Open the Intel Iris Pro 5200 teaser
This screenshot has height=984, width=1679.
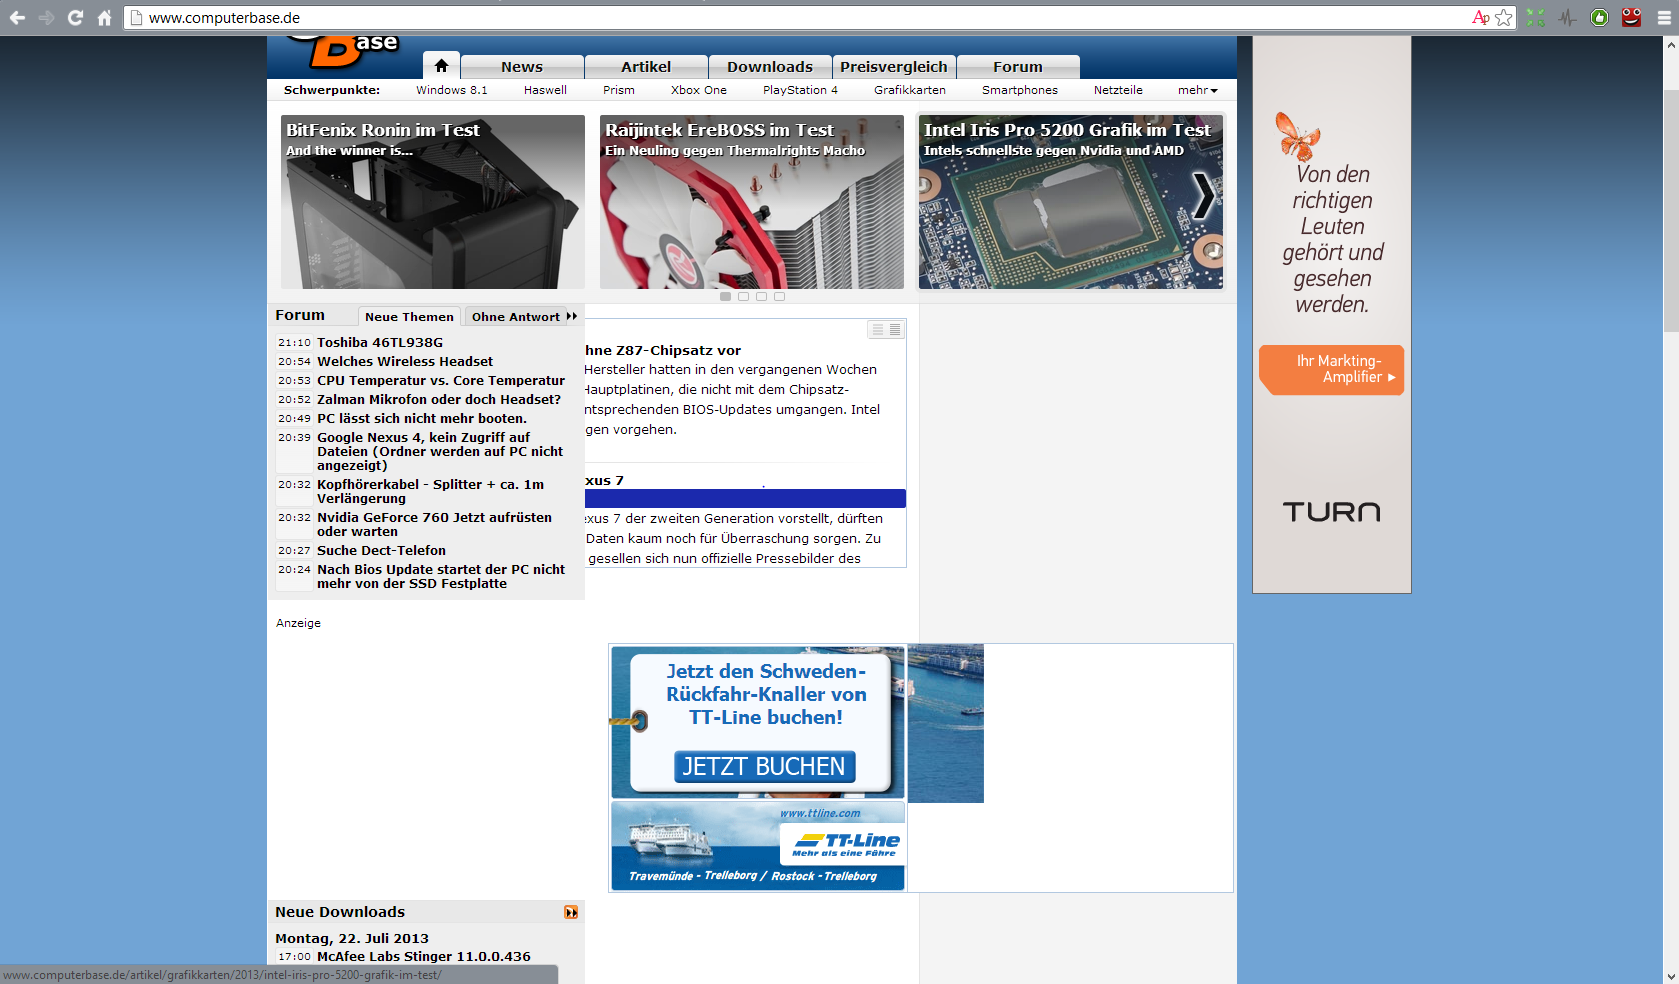pyautogui.click(x=1071, y=202)
